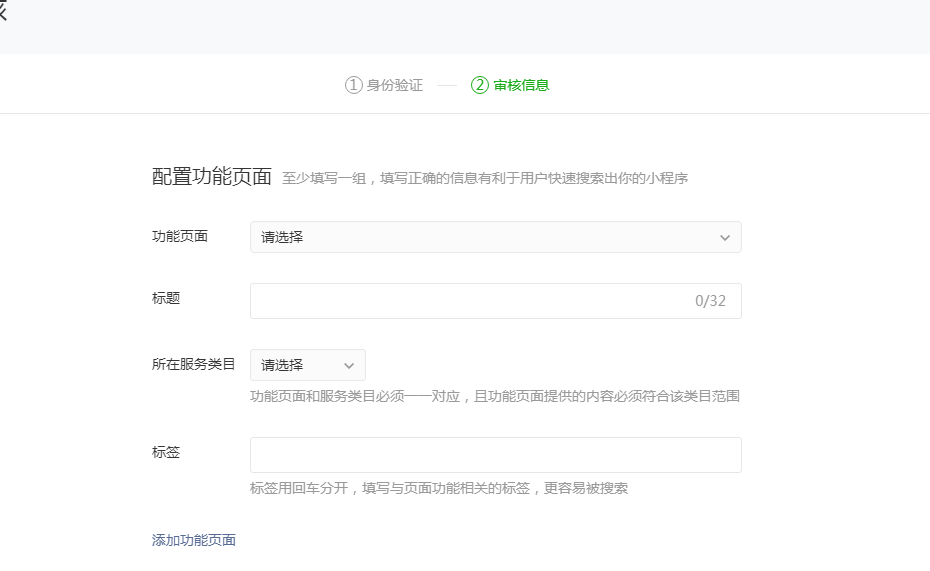Image resolution: width=930 pixels, height=571 pixels.
Task: Click the step 2 green circled number icon
Action: [x=480, y=85]
